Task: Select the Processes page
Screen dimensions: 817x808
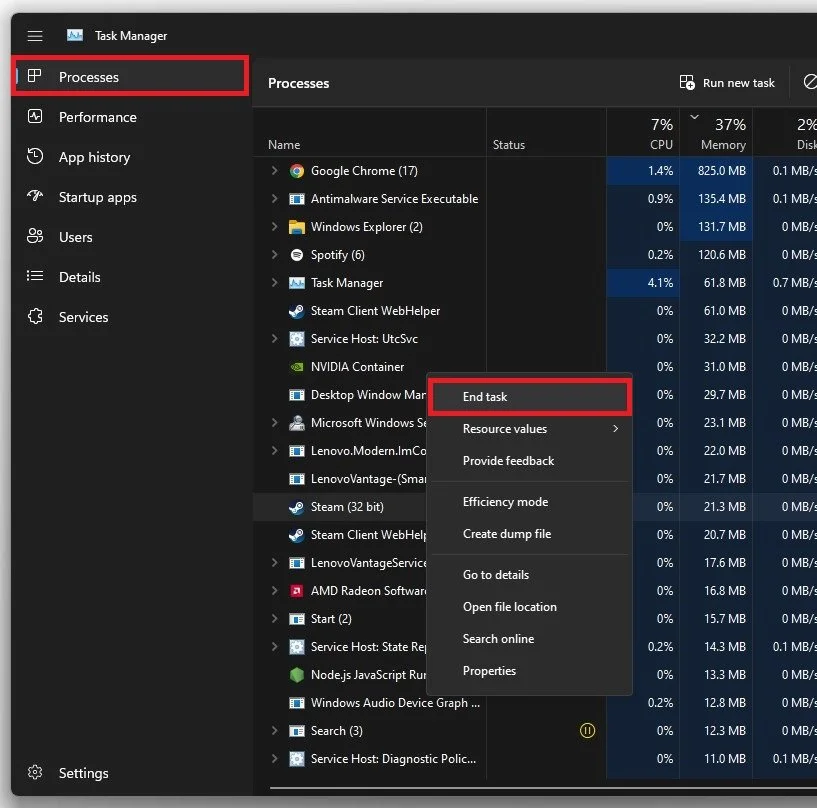Action: coord(130,77)
